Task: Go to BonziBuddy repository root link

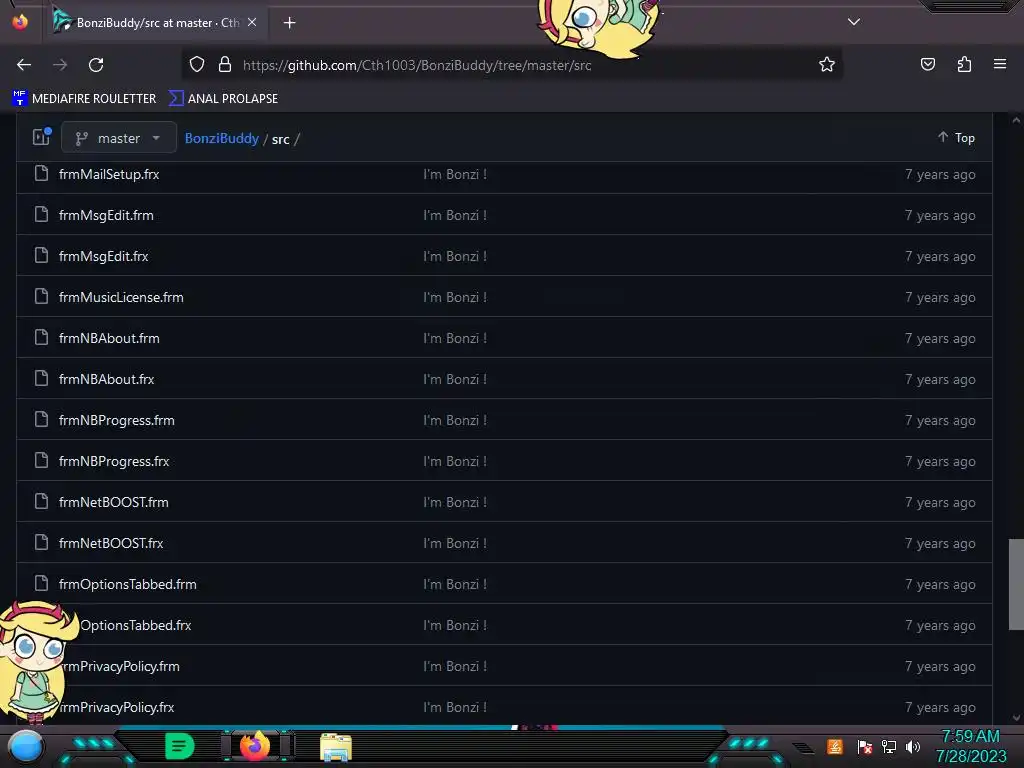Action: [x=221, y=138]
